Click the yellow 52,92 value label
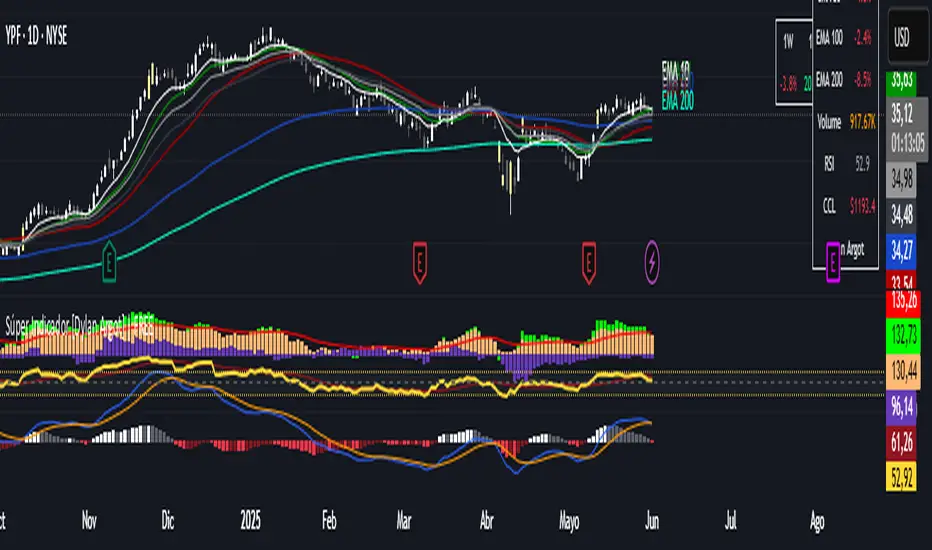Viewport: 932px width, 550px height. [902, 477]
